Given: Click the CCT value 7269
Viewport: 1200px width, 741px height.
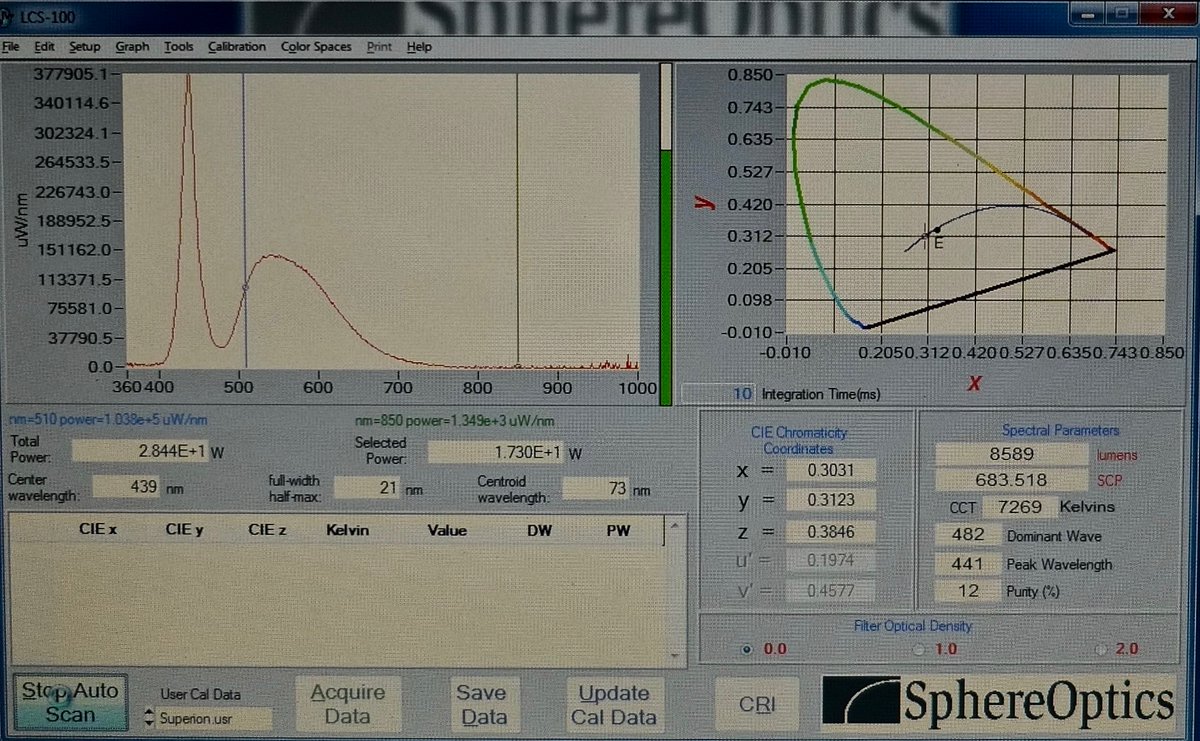Looking at the screenshot, I should [1019, 507].
